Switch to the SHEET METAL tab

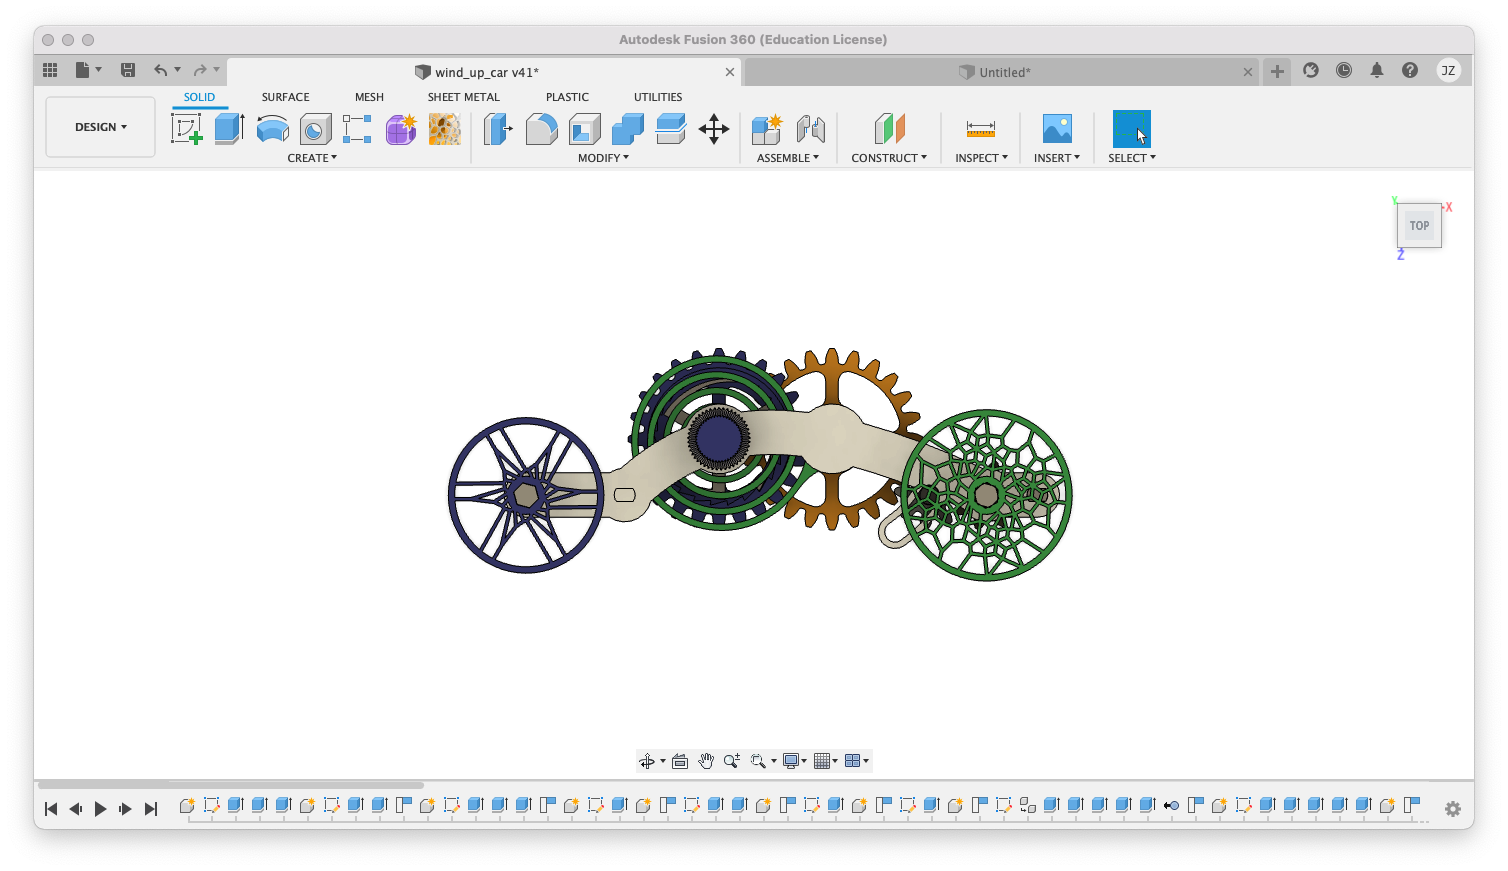tap(463, 97)
